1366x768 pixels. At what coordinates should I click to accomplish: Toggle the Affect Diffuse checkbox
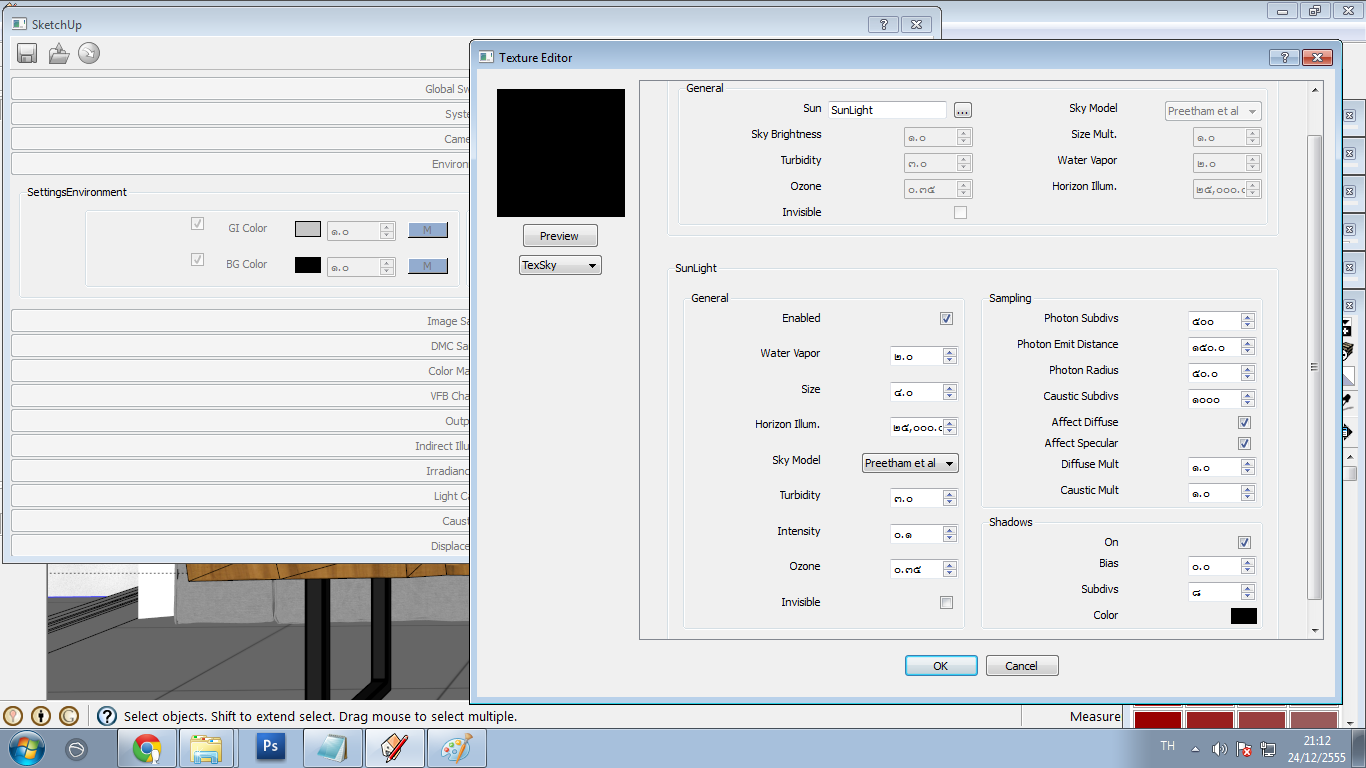tap(1244, 423)
